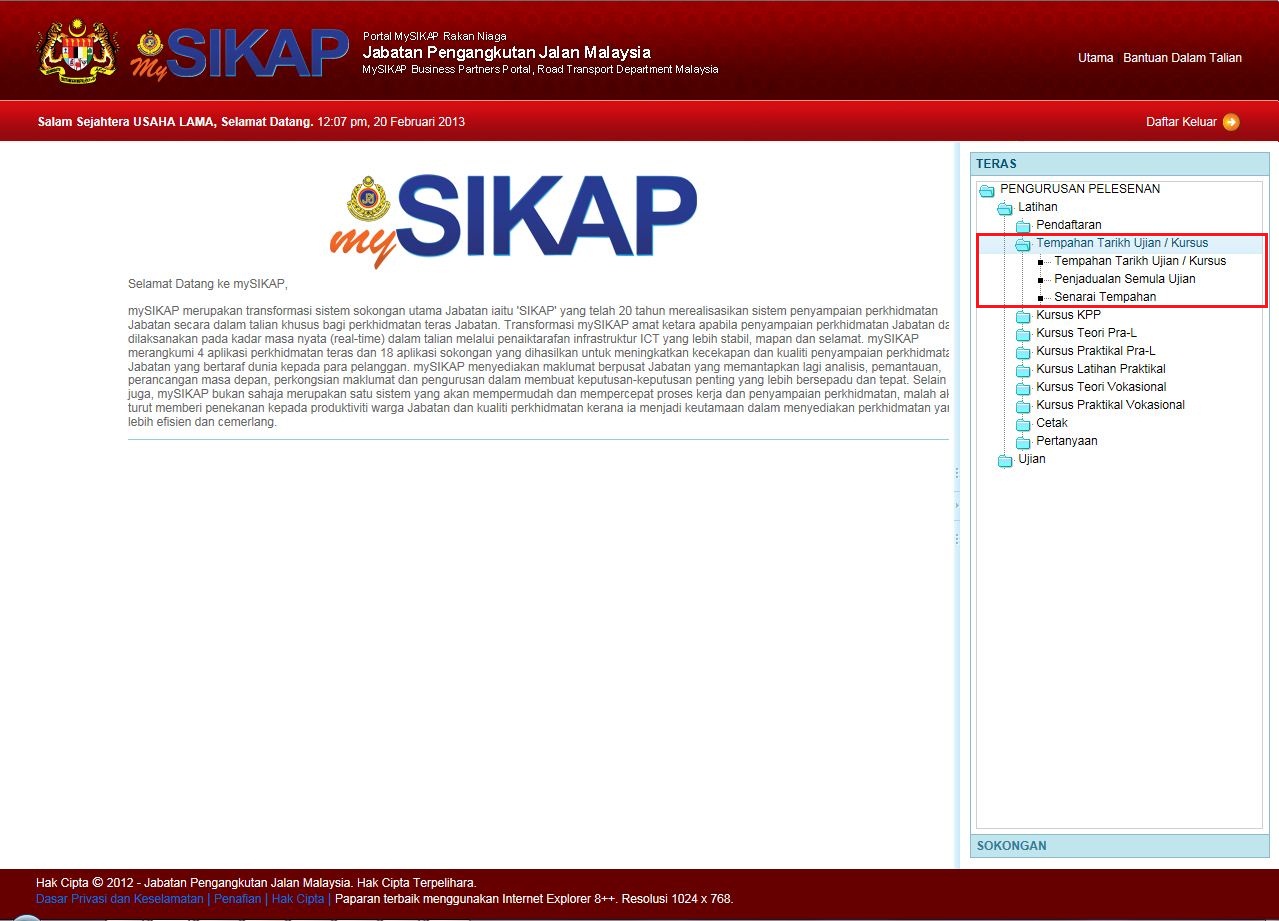Open the Penafian footer link
Viewport: 1279px width, 921px height.
(237, 899)
